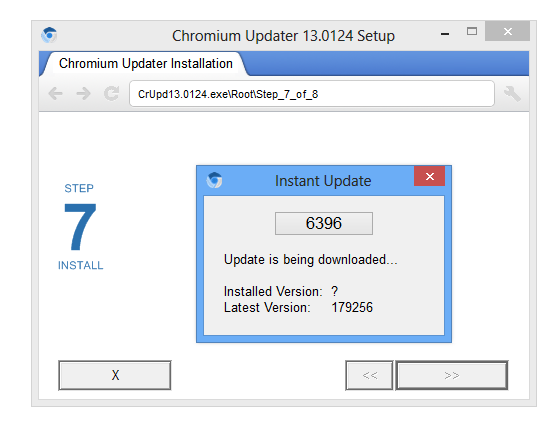Click the X cancel button
This screenshot has width=553, height=426.
pos(115,375)
